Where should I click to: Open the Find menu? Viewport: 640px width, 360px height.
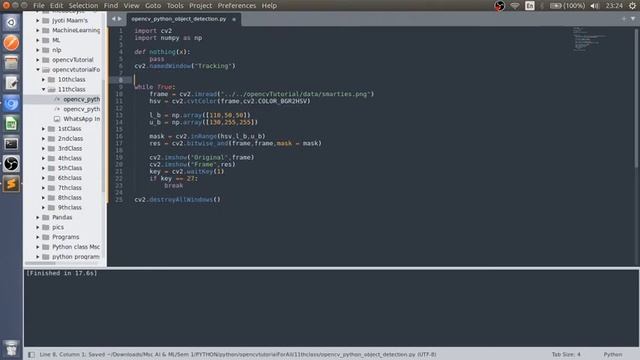(111, 6)
